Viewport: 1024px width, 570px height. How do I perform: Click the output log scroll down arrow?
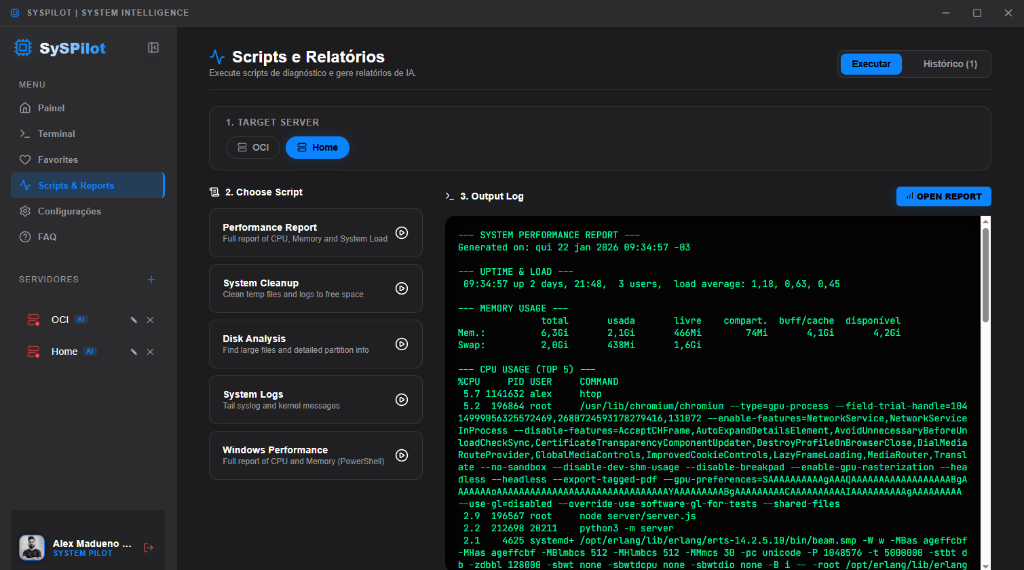[985, 565]
